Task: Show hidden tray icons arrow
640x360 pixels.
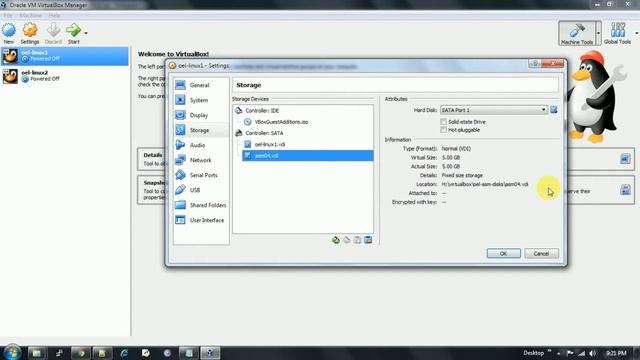Action: coord(558,353)
